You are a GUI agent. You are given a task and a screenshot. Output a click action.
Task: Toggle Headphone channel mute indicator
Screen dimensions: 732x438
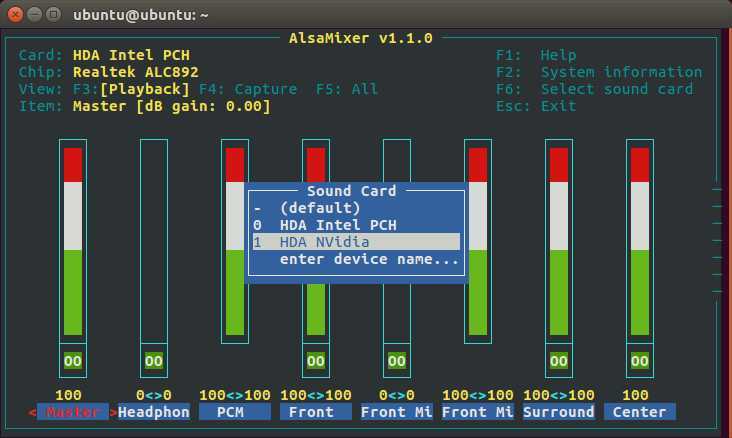point(154,360)
